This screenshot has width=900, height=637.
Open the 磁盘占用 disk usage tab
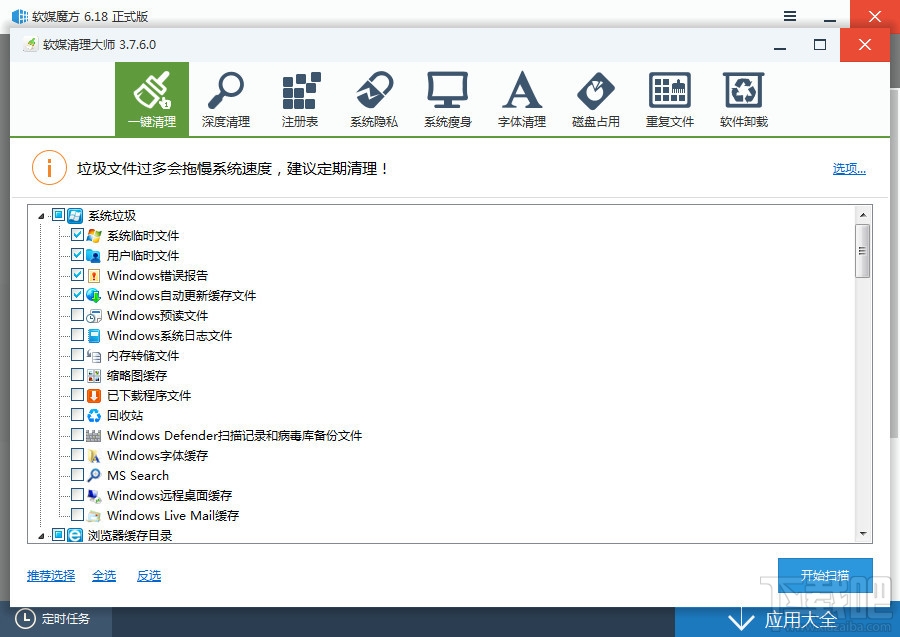596,99
